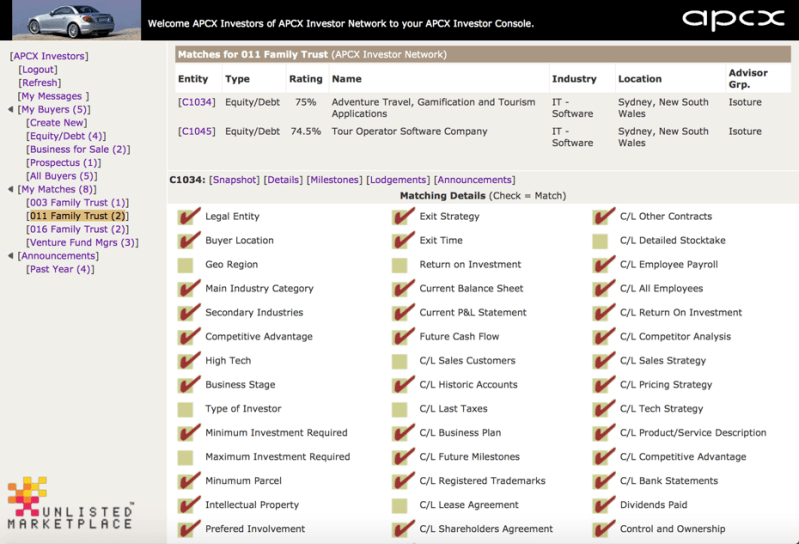The width and height of the screenshot is (799, 544).
Task: Click the empty Maximum Investment Required box
Action: coord(185,457)
